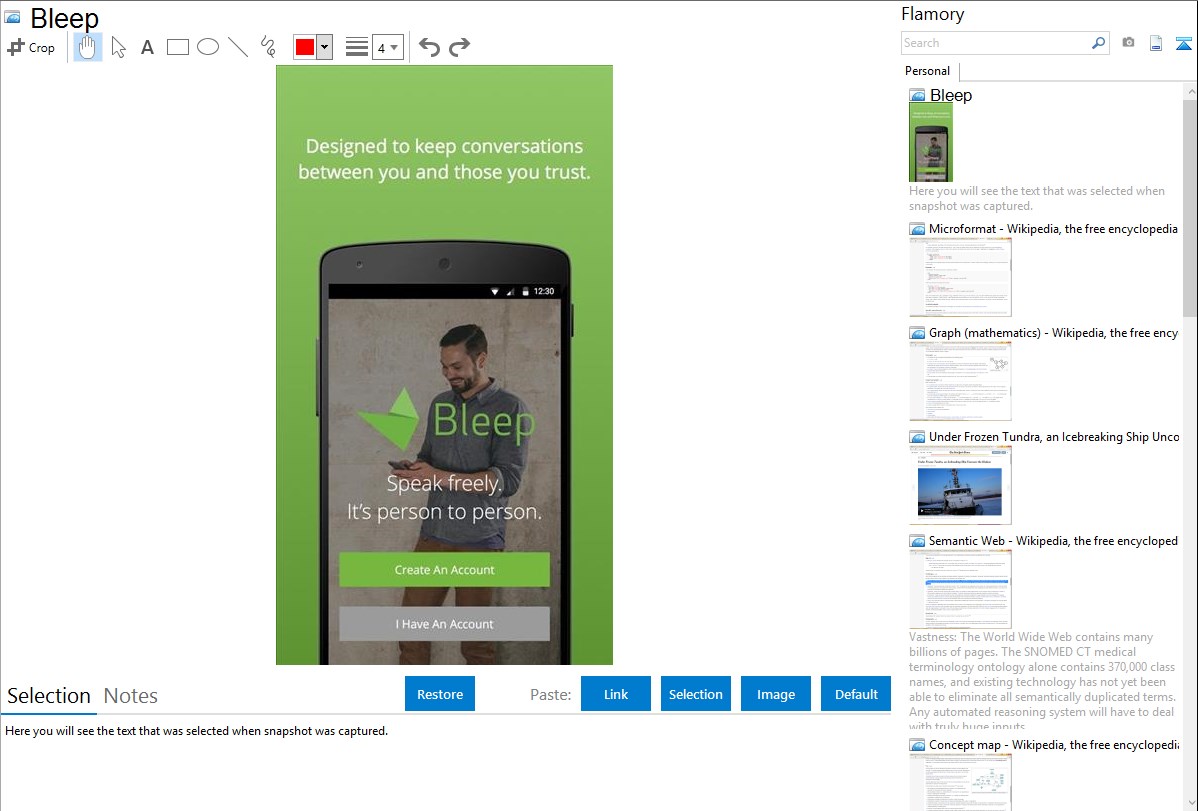Click the Paste Selection button
Viewport: 1198px width, 811px height.
coord(695,694)
